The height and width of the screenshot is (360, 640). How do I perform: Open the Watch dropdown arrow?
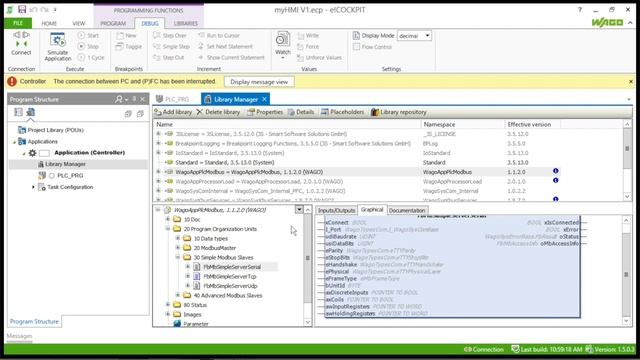283,58
